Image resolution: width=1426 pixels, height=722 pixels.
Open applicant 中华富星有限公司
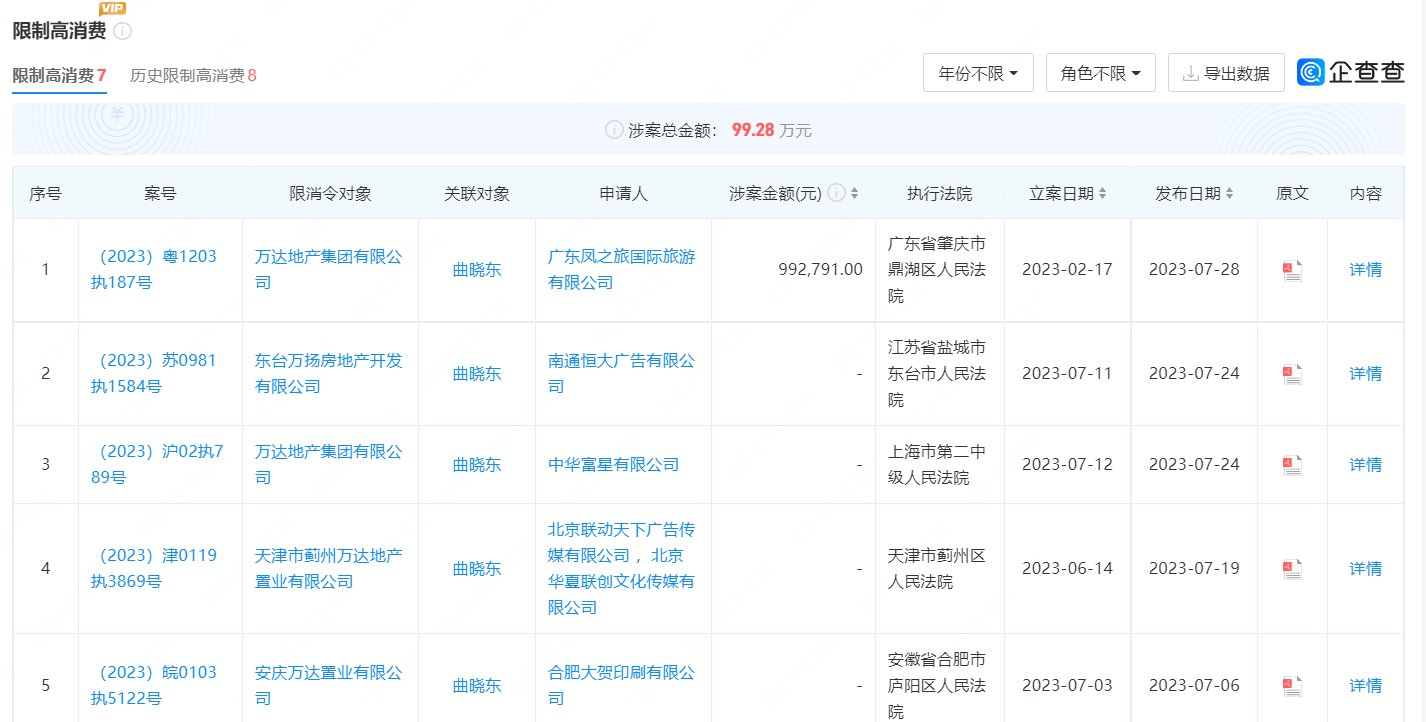(613, 465)
